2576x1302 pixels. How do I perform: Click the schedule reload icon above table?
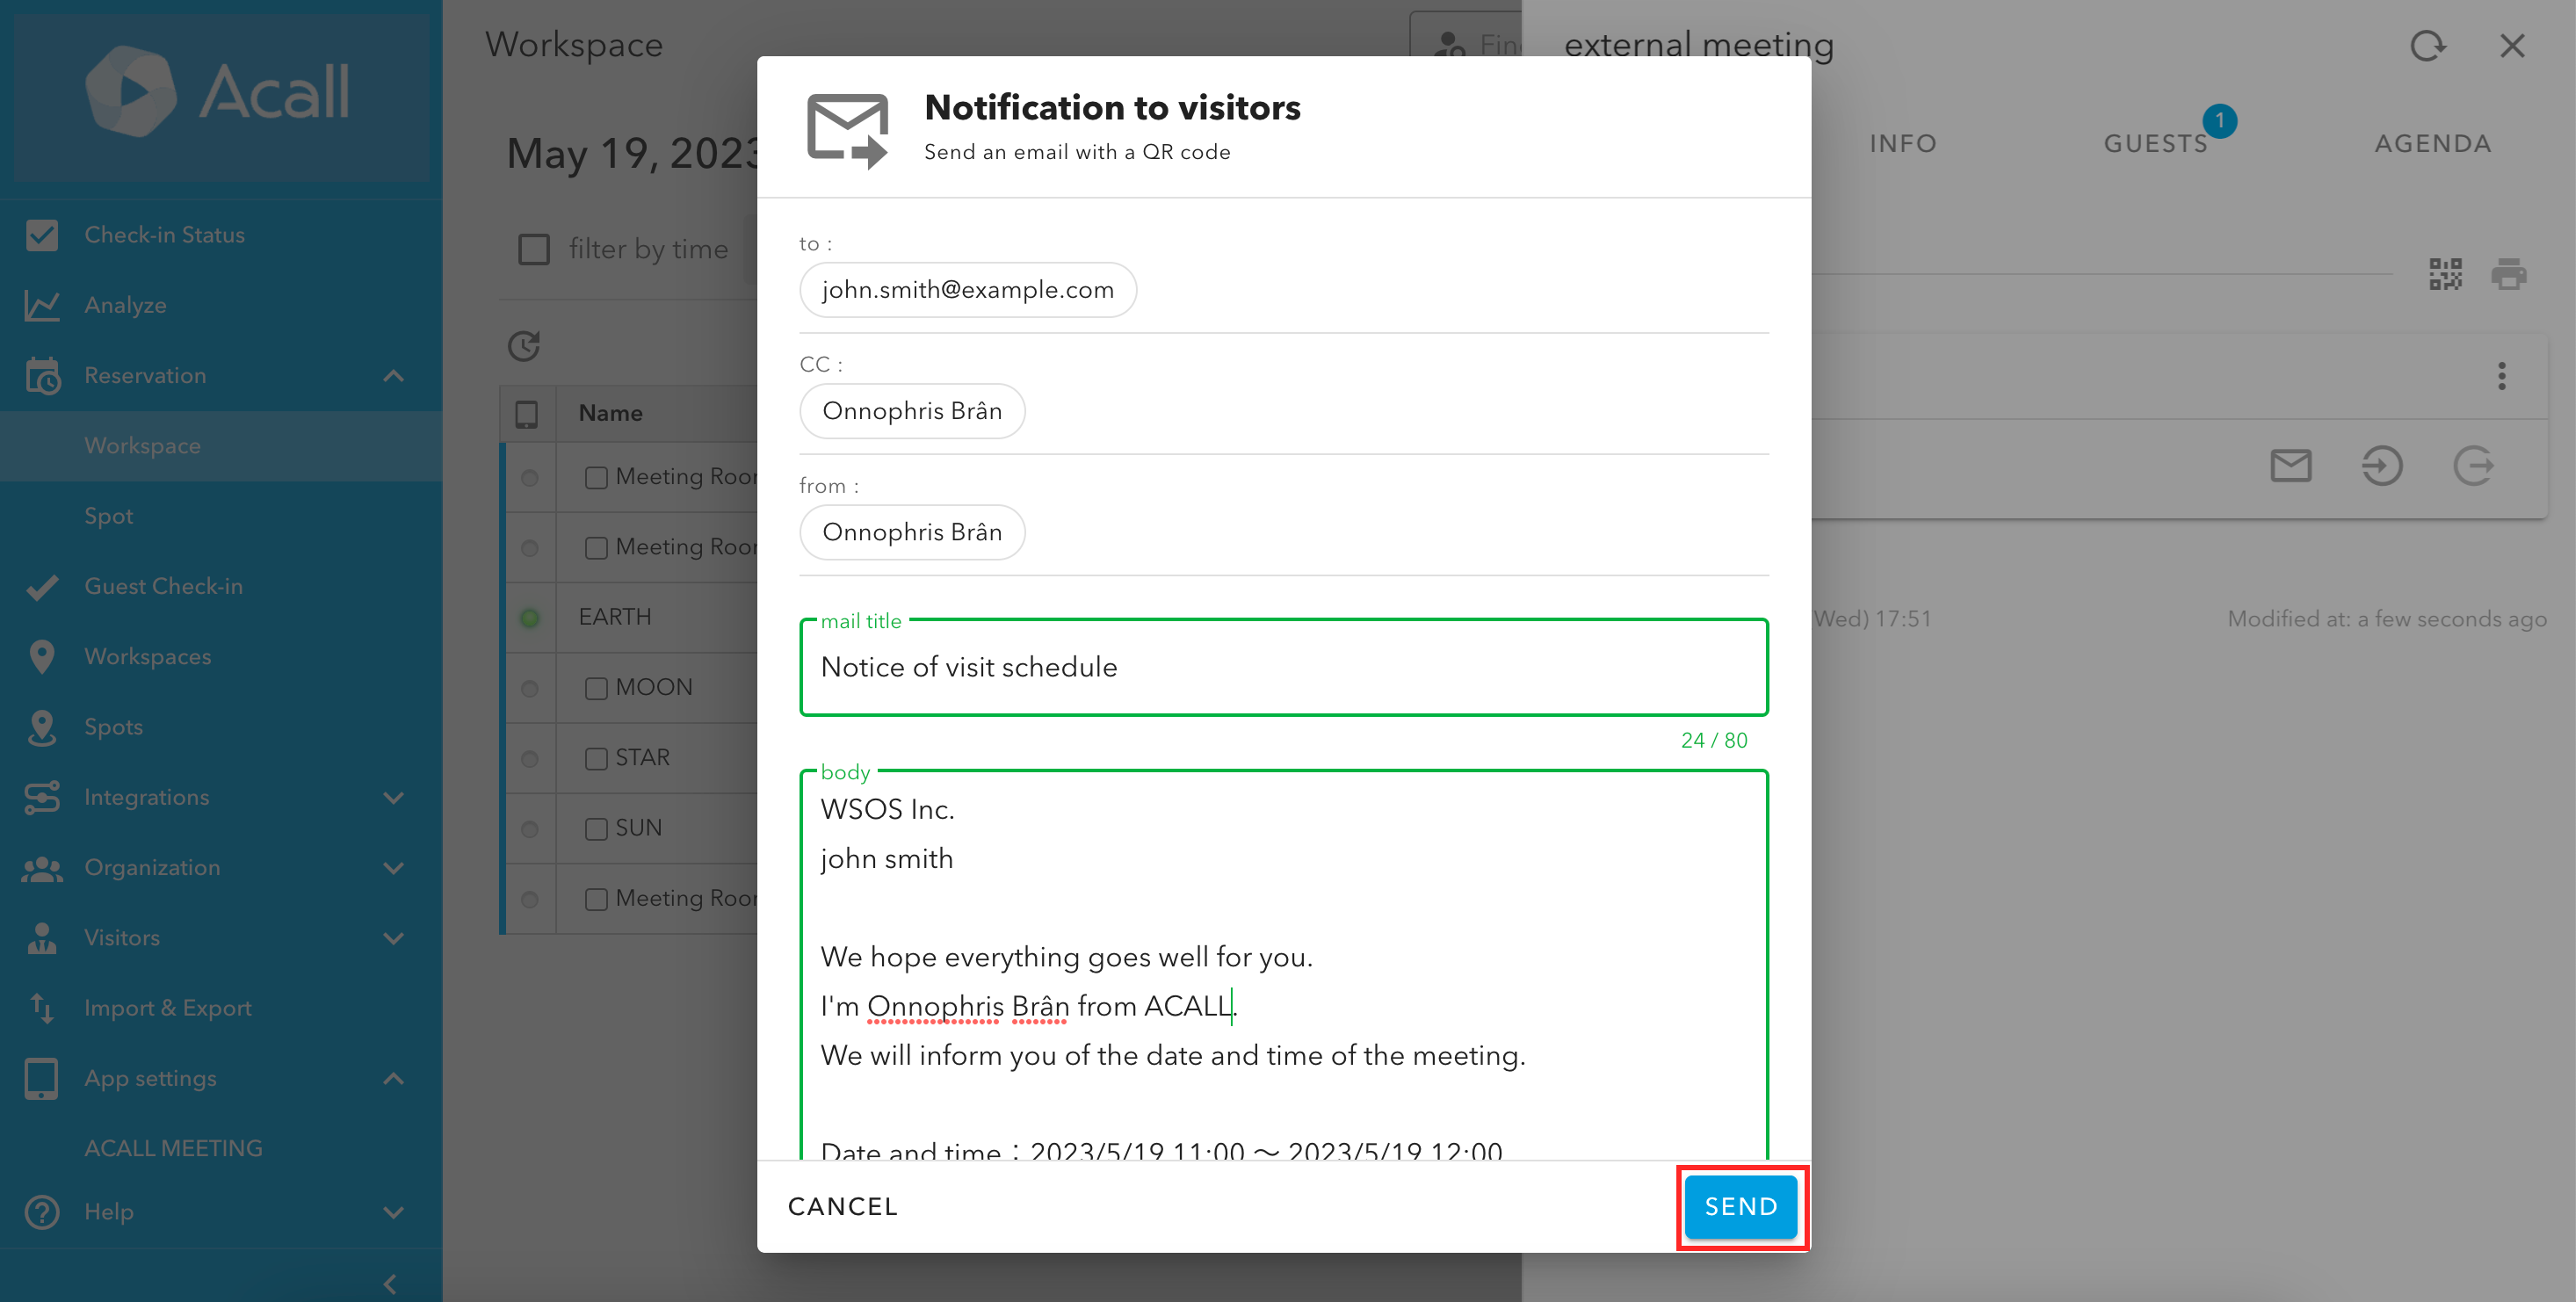pyautogui.click(x=524, y=346)
